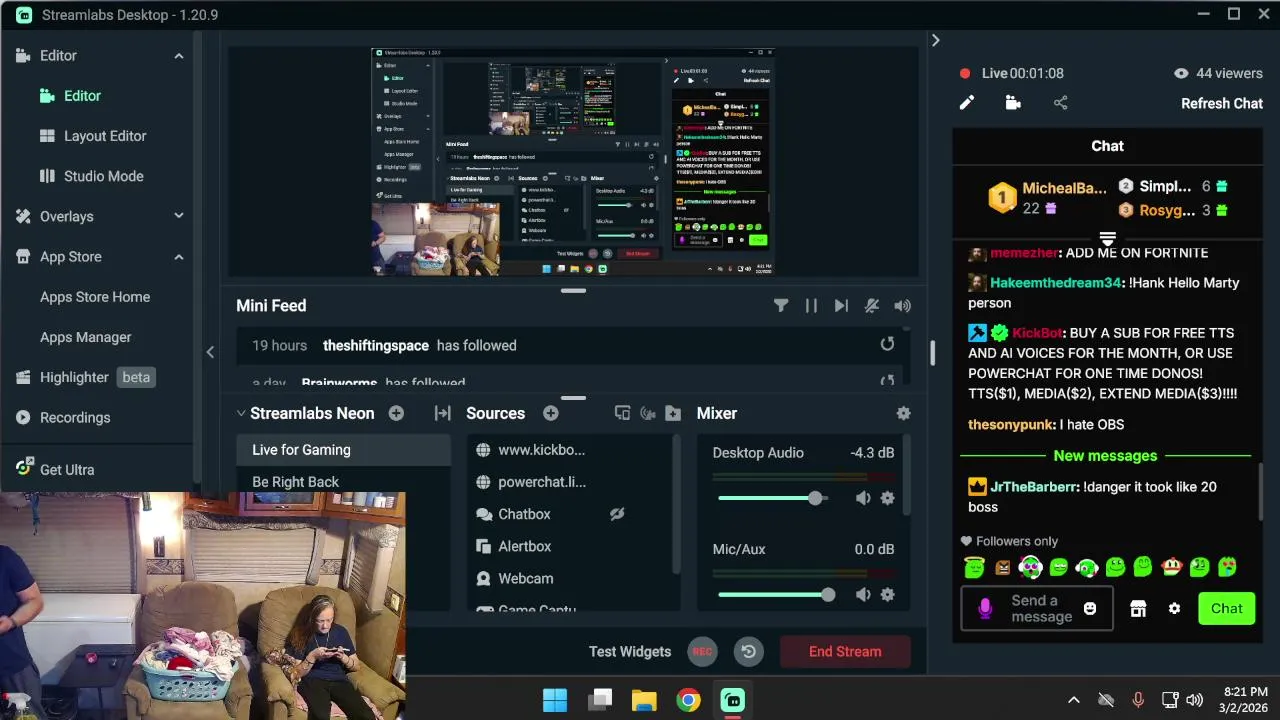1280x720 pixels.
Task: Click End Stream
Action: 845,652
